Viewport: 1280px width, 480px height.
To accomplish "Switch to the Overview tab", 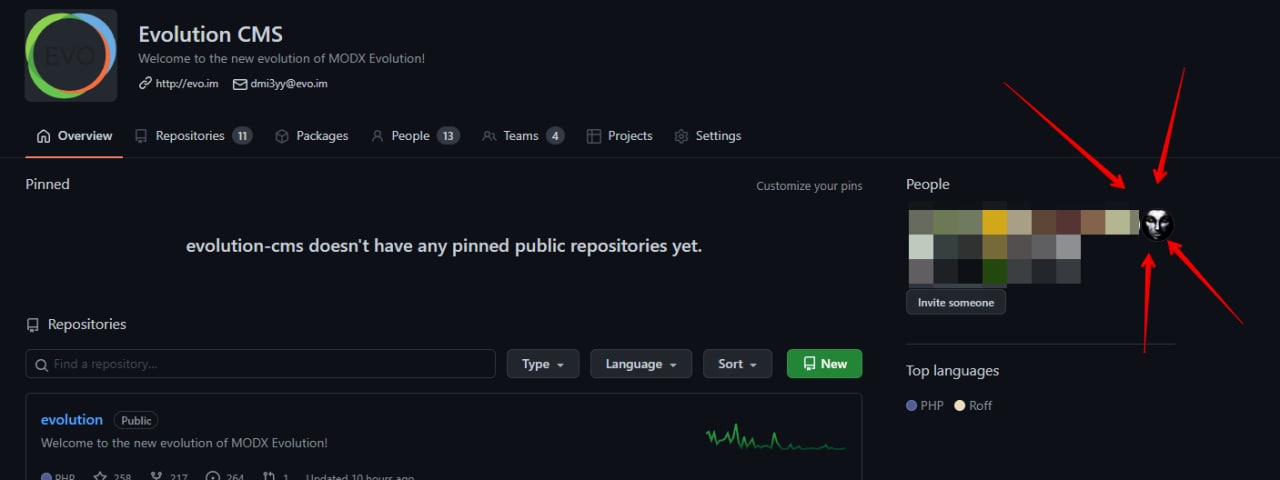I will click(74, 136).
